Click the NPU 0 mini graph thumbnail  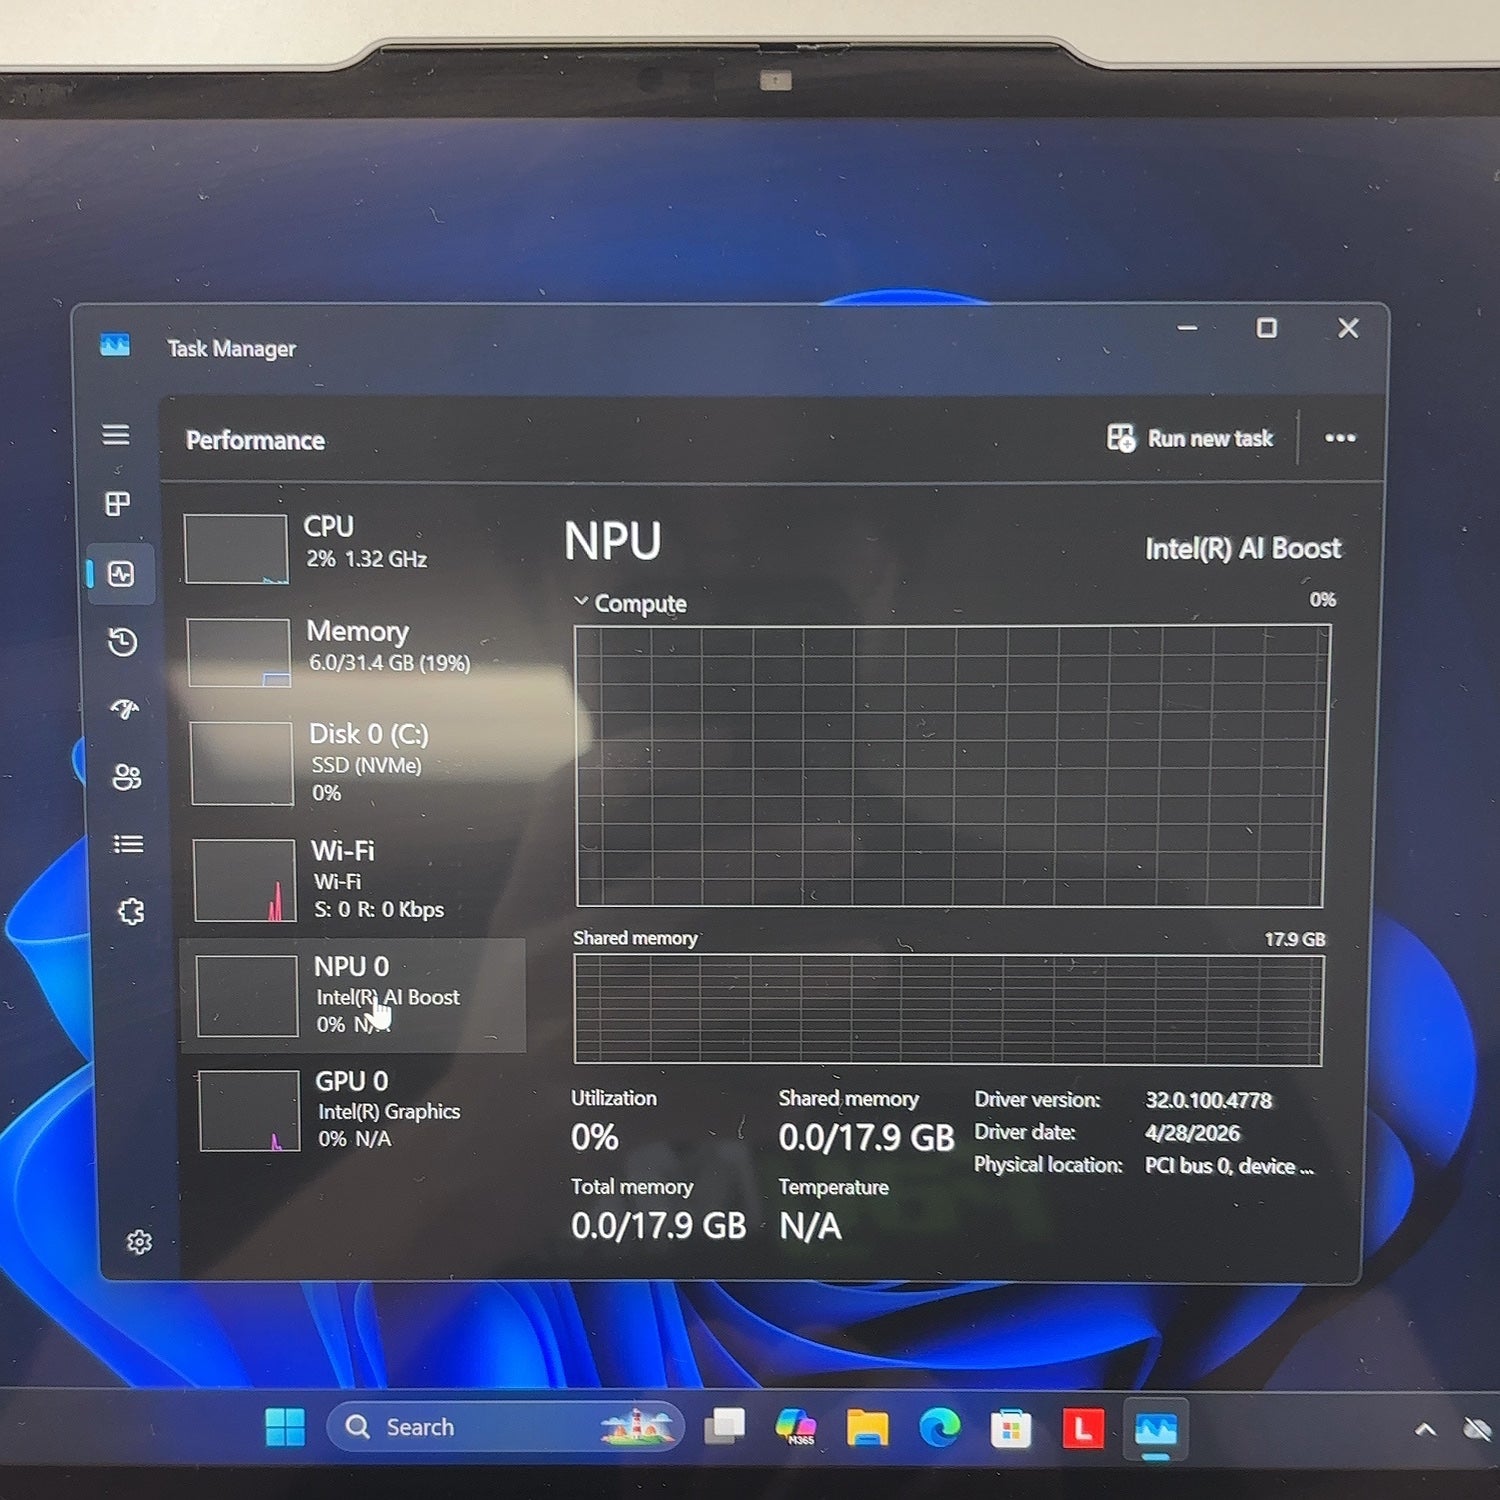247,996
